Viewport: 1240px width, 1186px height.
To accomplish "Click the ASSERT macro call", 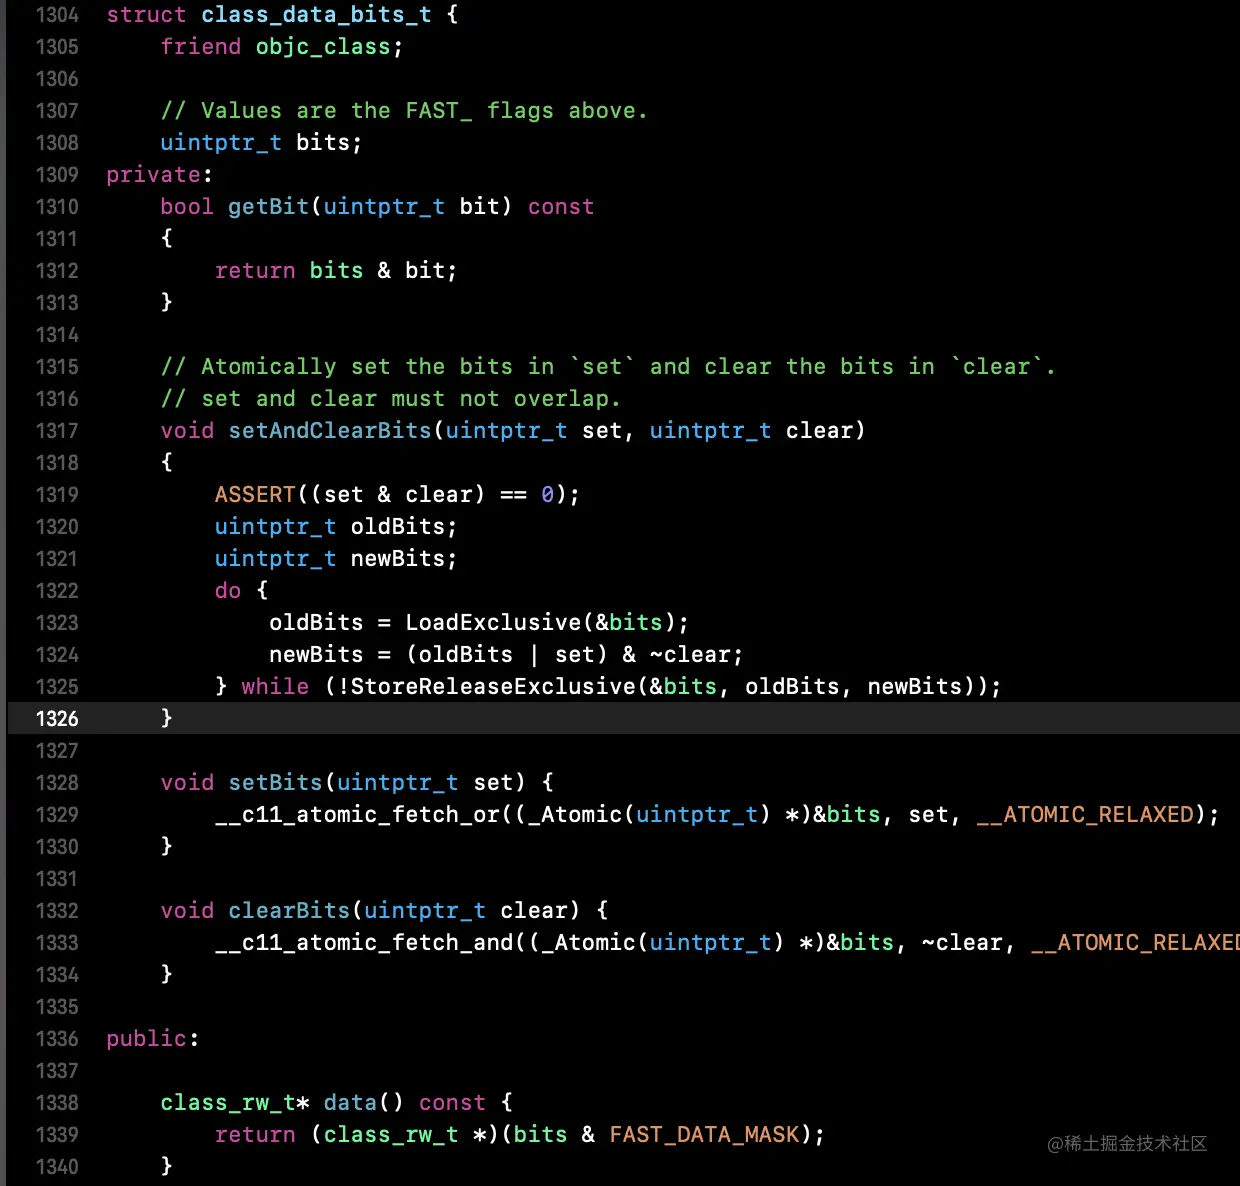I will [x=397, y=495].
